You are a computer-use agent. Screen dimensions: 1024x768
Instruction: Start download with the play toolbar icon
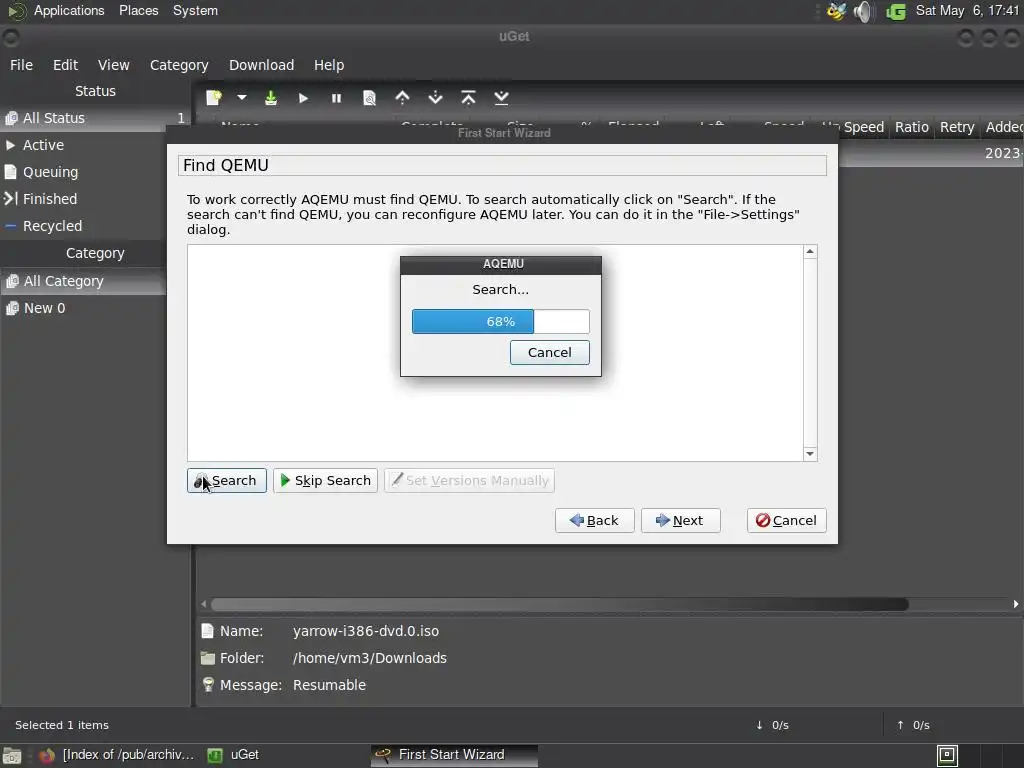(x=303, y=98)
